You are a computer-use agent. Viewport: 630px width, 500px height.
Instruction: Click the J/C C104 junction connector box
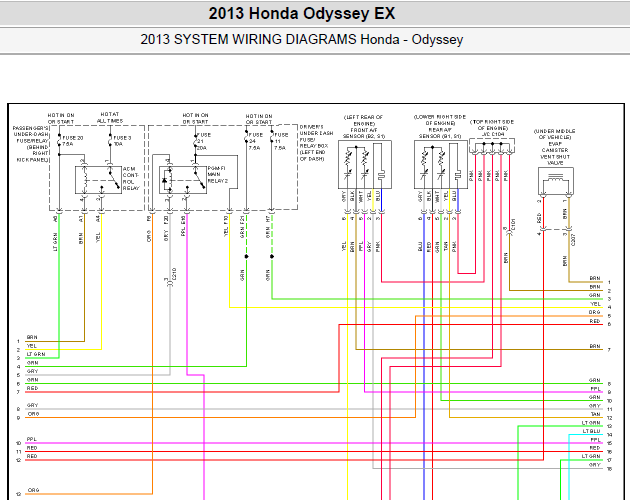[492, 146]
